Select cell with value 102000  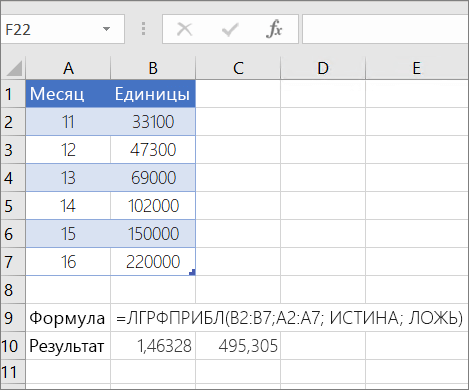[x=153, y=205]
